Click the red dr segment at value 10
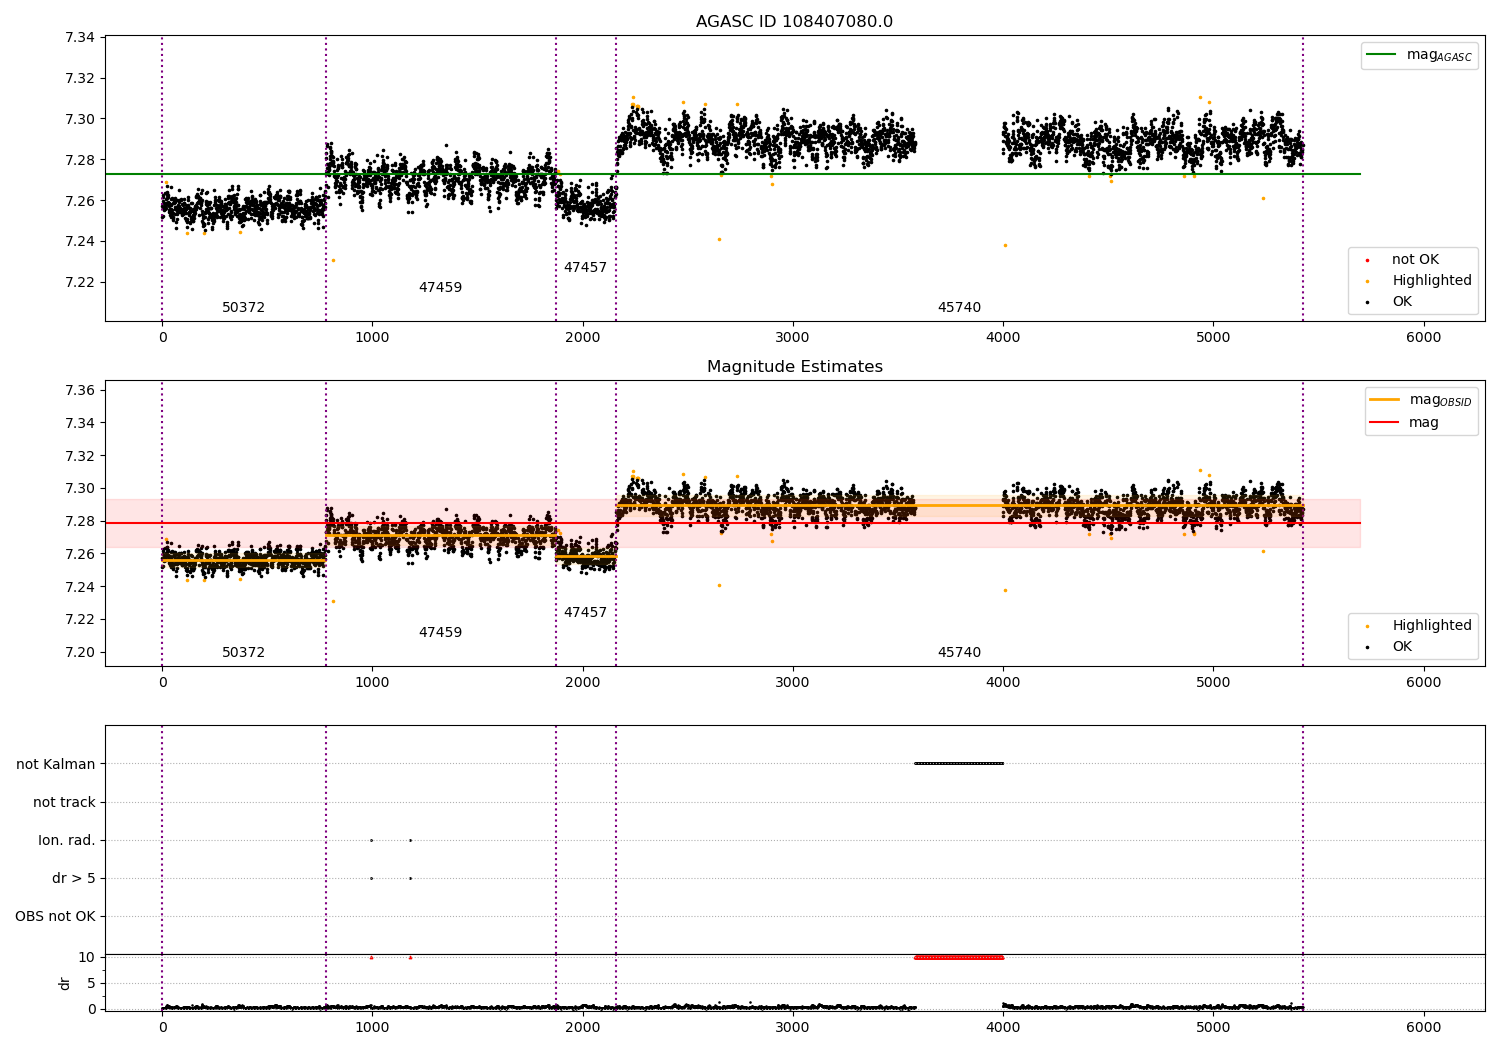This screenshot has height=1050, width=1500. [x=958, y=958]
